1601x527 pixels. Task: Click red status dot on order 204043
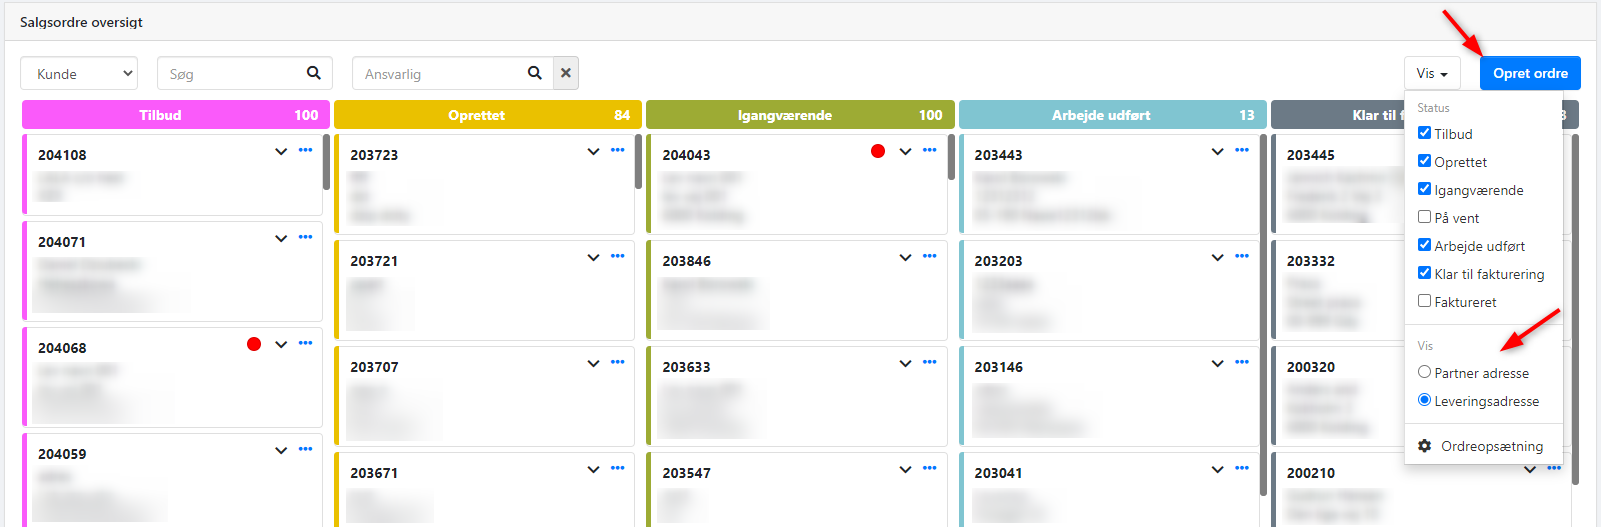(x=878, y=151)
